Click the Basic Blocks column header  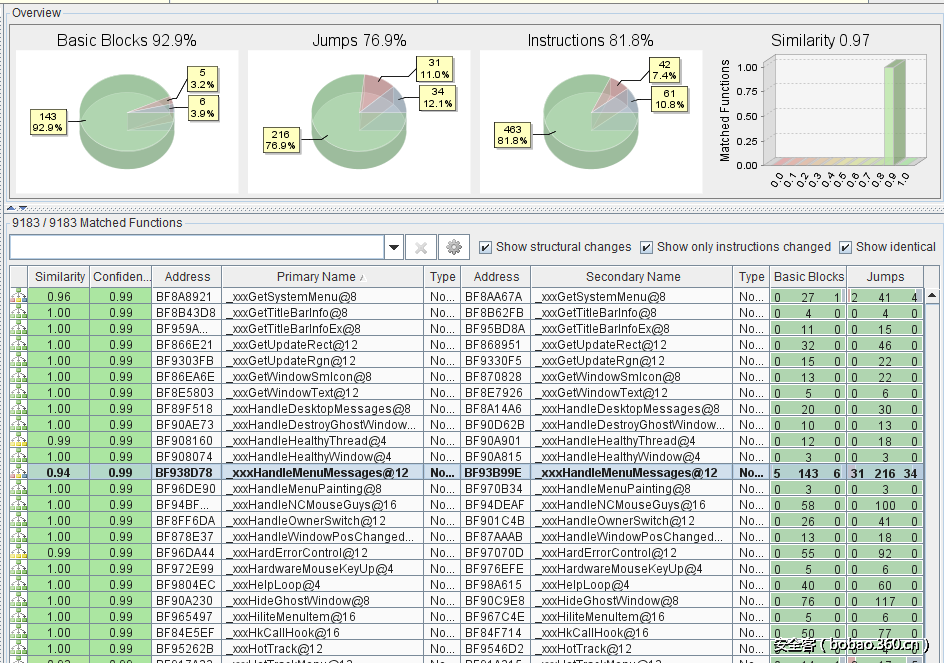pos(808,277)
